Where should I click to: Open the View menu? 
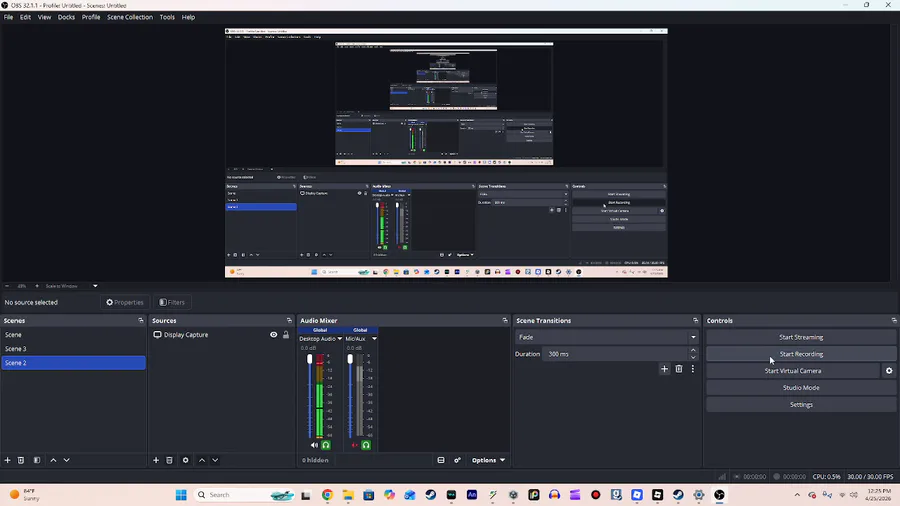coord(44,17)
